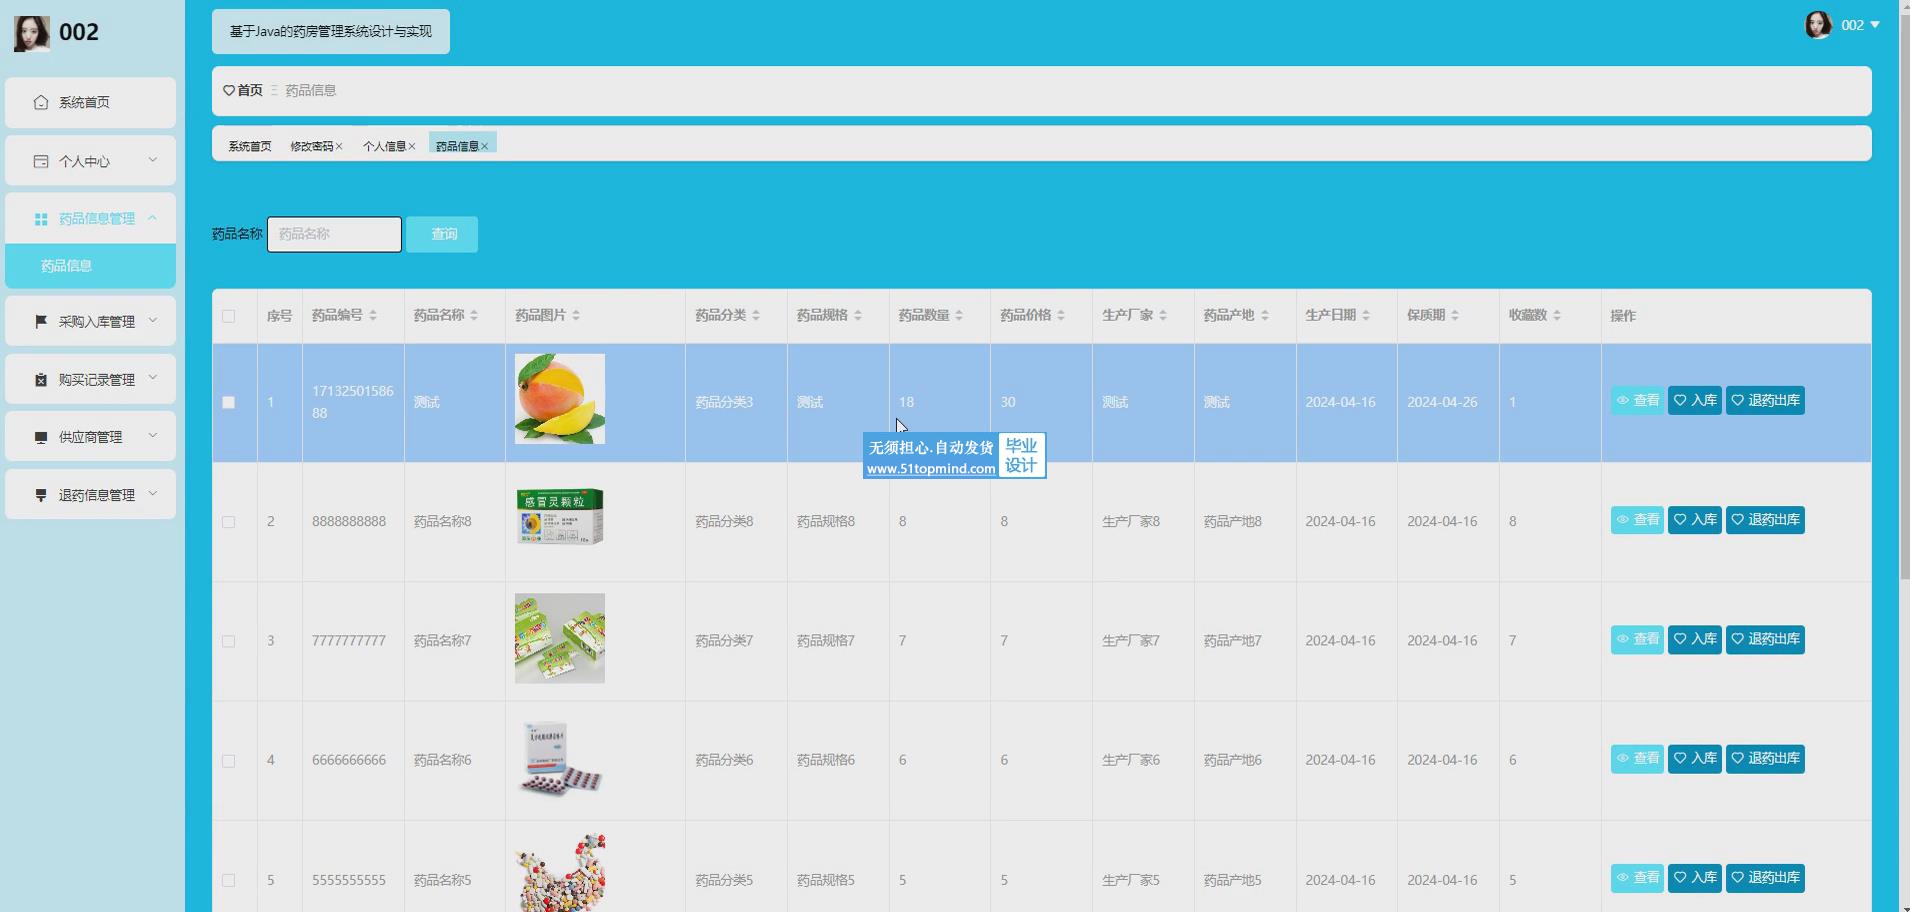
Task: Expand the 供应商管理 chevron
Action: [153, 435]
